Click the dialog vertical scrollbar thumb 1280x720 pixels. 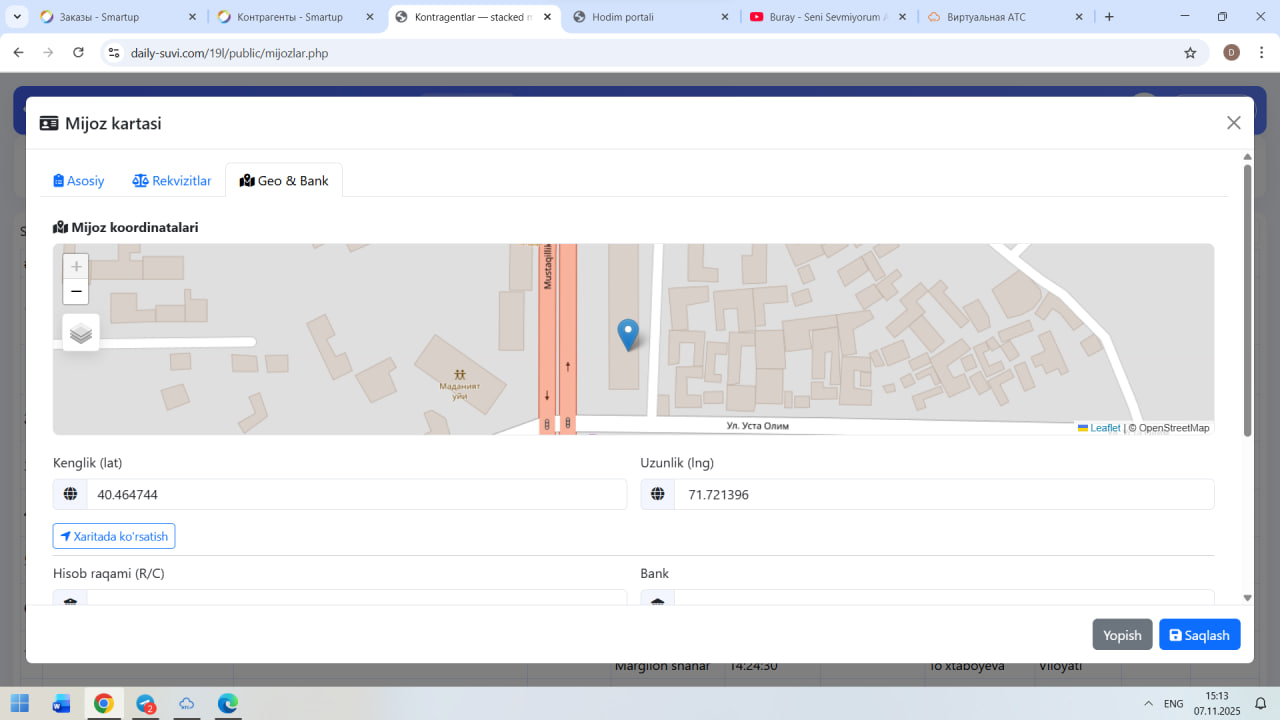pyautogui.click(x=1247, y=300)
